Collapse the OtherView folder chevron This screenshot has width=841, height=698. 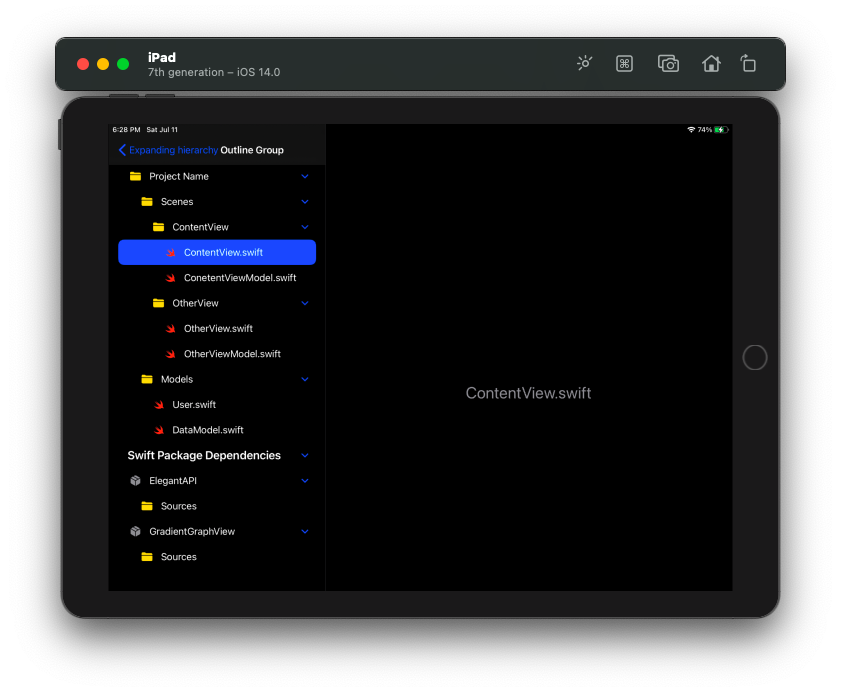click(304, 302)
